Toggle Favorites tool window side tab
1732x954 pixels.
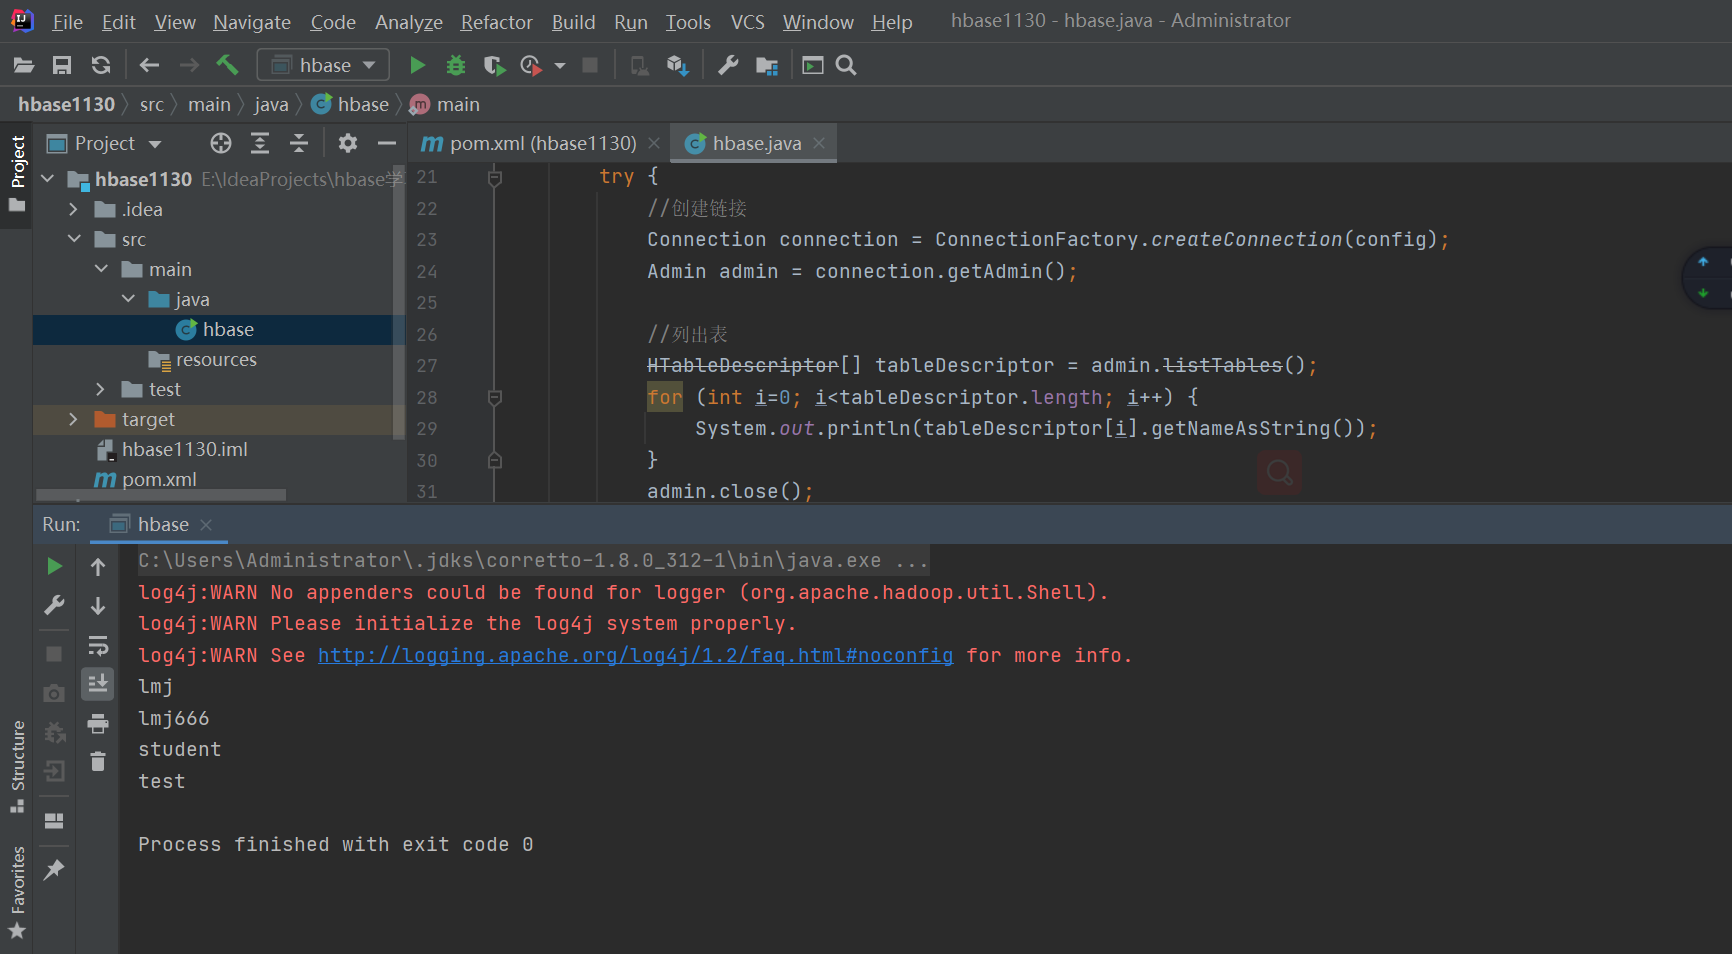pos(17,891)
